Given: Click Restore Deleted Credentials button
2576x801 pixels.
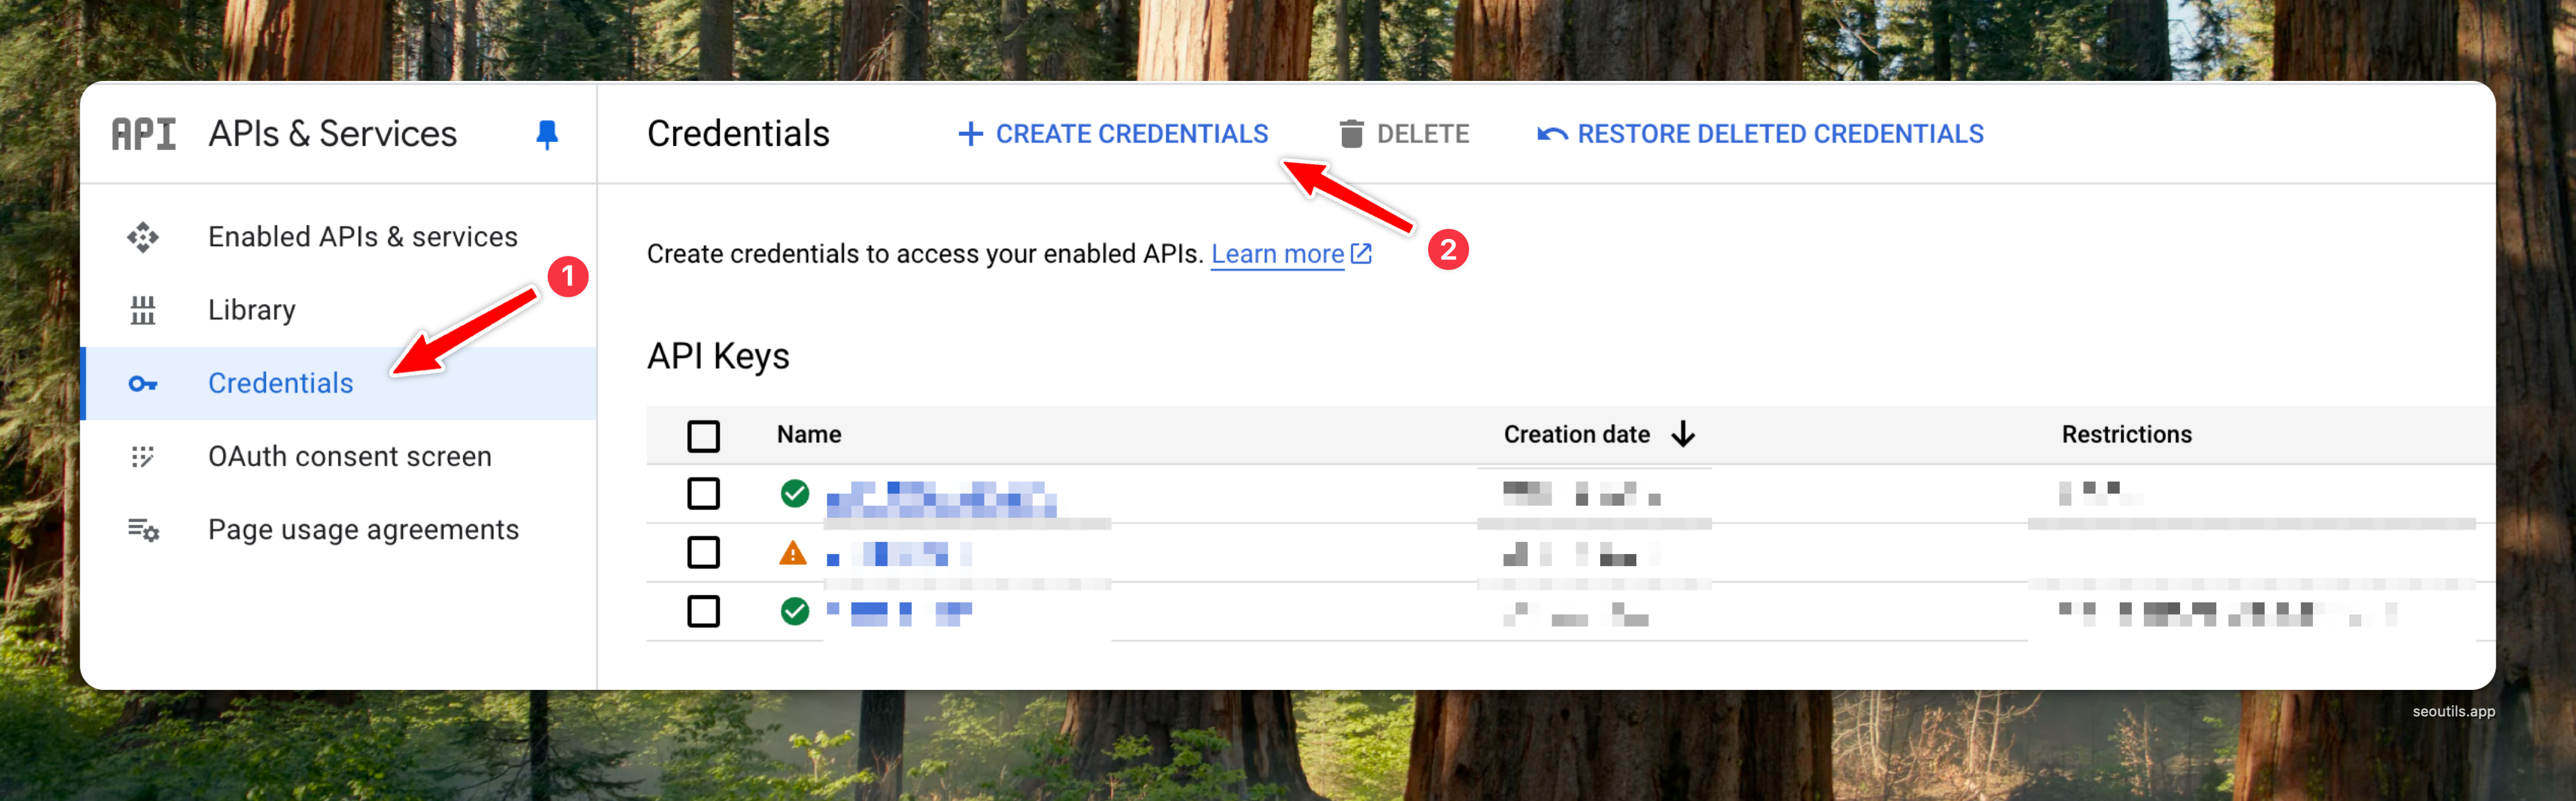Looking at the screenshot, I should click(1760, 134).
